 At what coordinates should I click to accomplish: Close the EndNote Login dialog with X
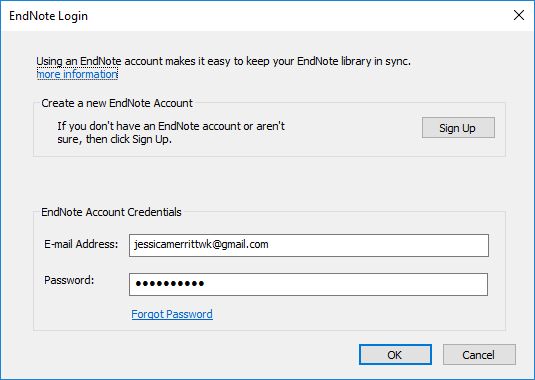pyautogui.click(x=519, y=15)
